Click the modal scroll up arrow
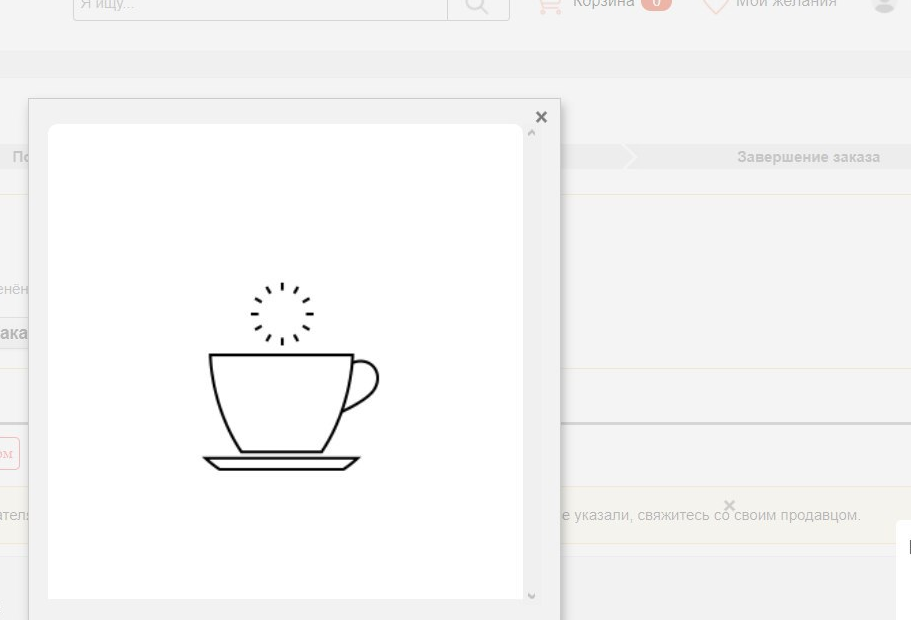This screenshot has height=620, width=911. pyautogui.click(x=531, y=133)
